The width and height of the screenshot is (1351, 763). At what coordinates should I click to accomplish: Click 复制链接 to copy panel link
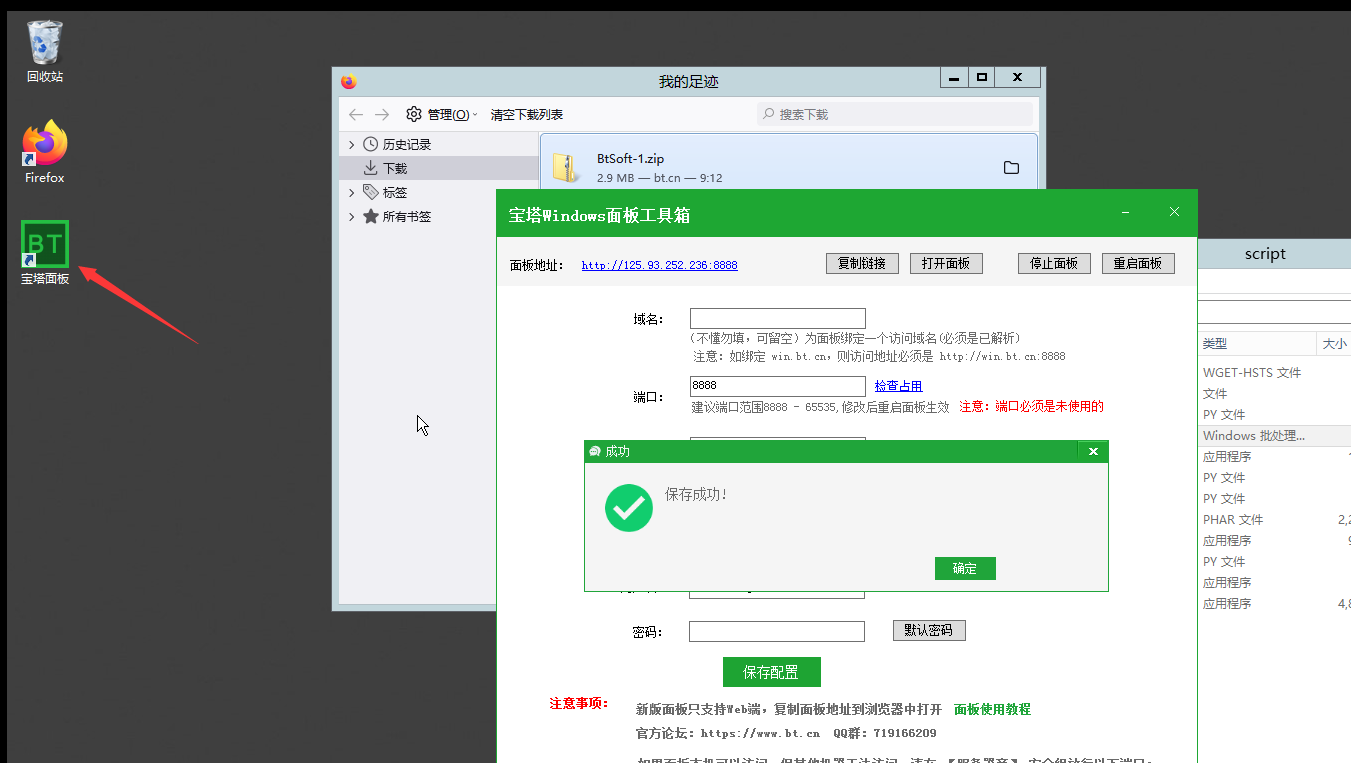[x=862, y=263]
